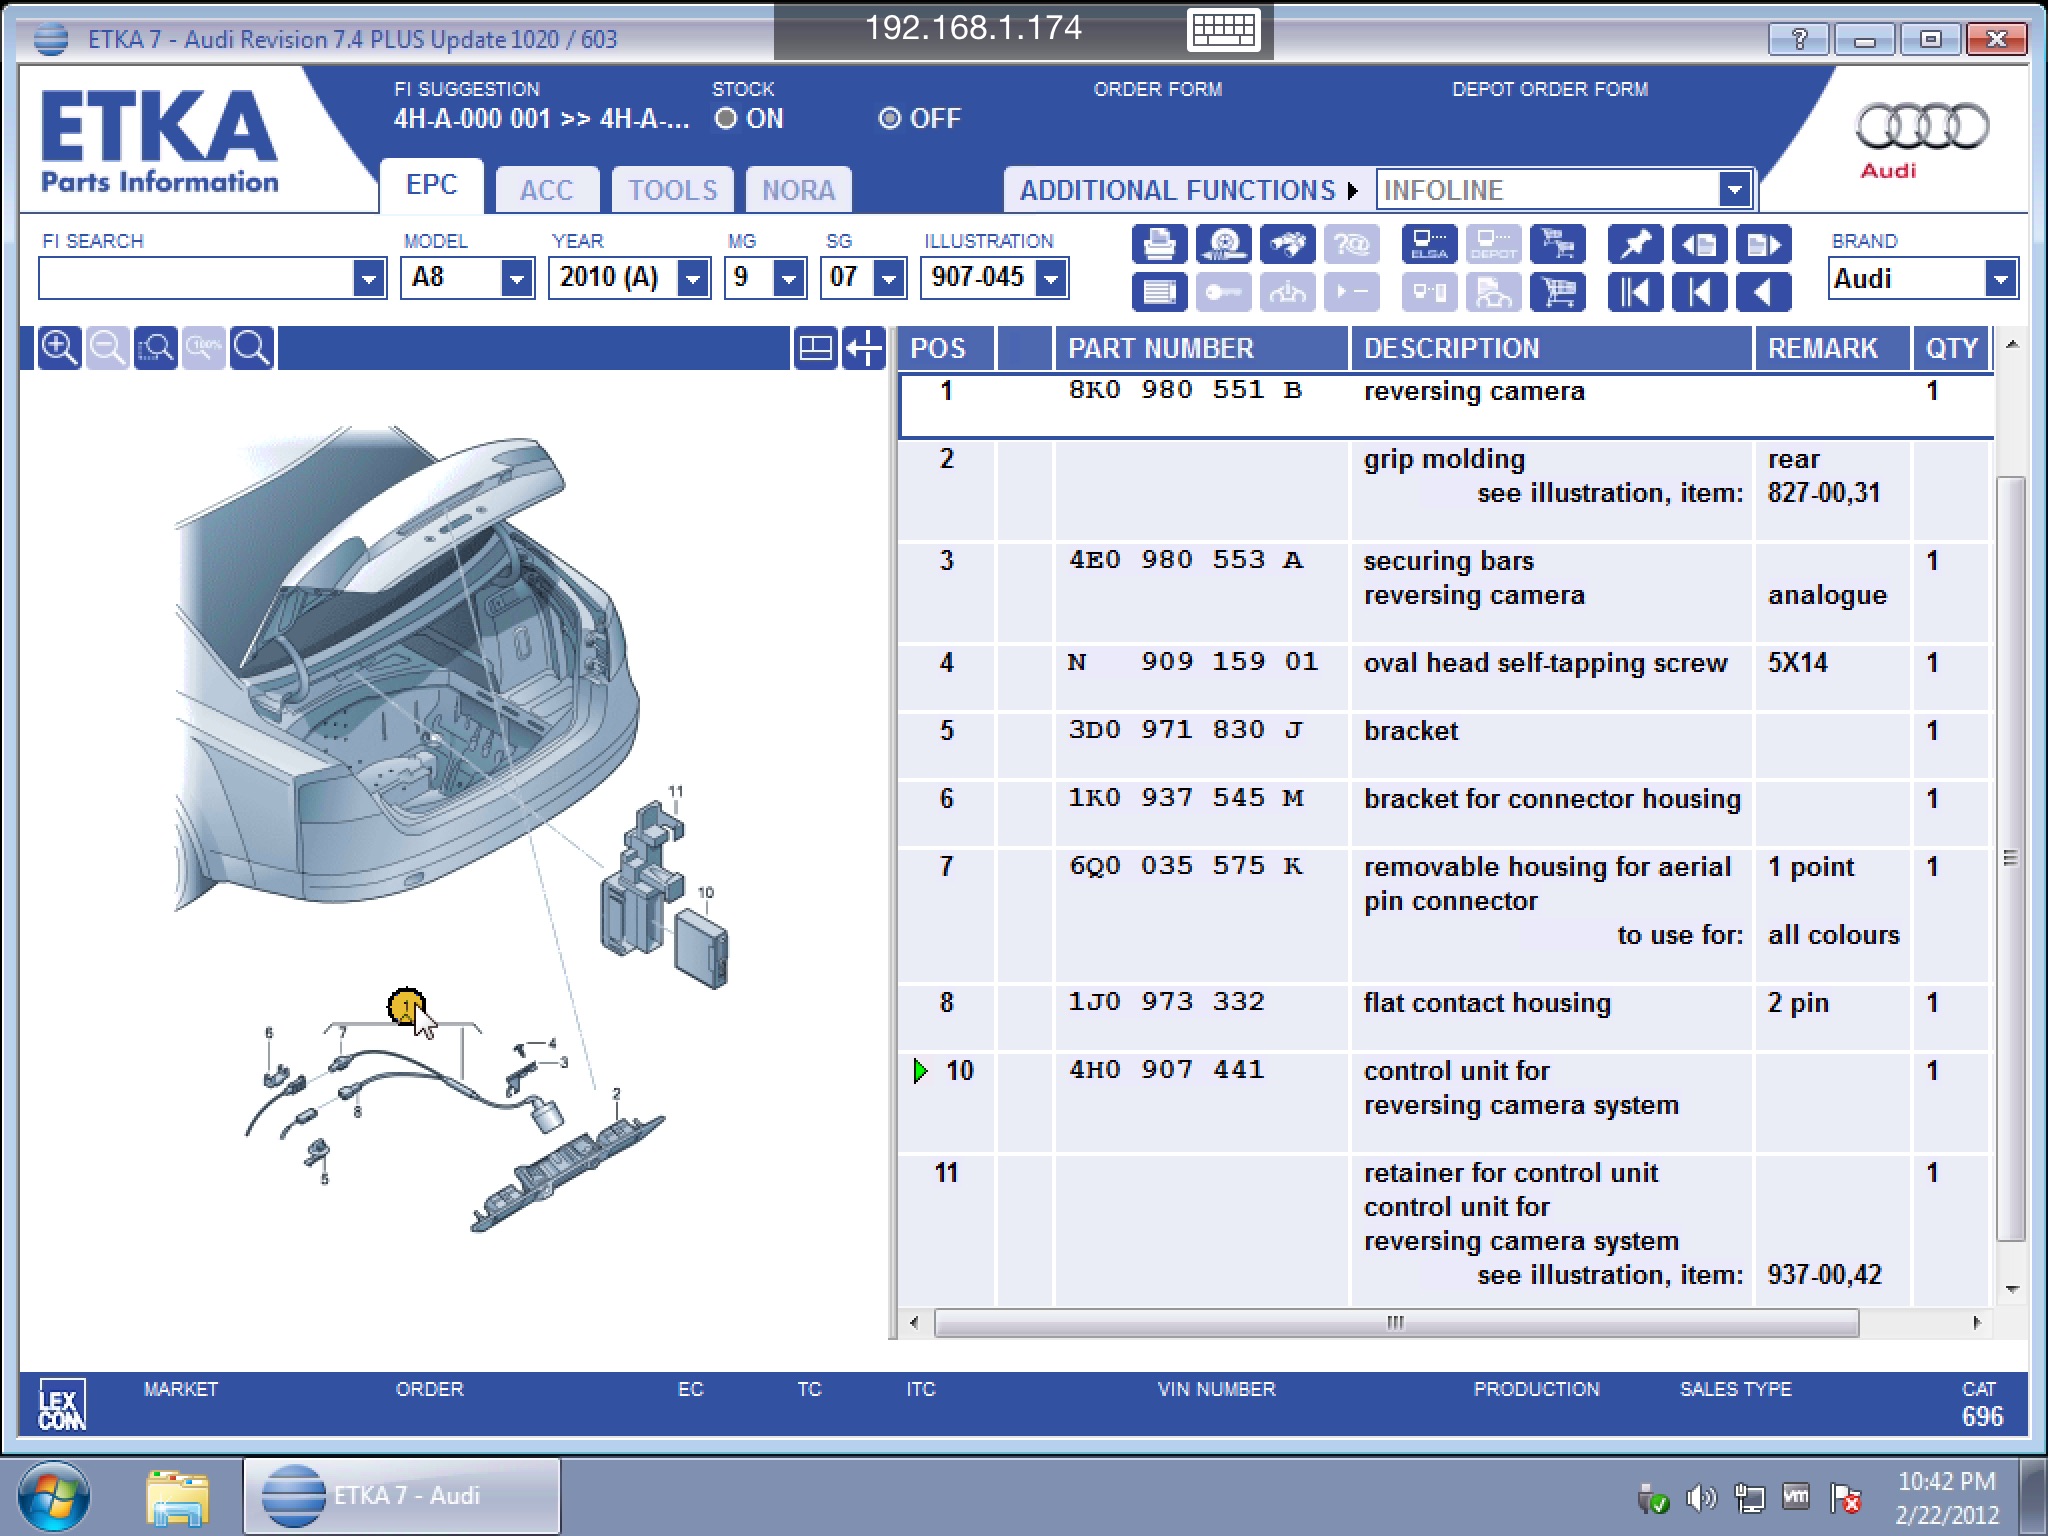Expand the INFOLINE dropdown arrow
This screenshot has width=2048, height=1536.
tap(1734, 189)
